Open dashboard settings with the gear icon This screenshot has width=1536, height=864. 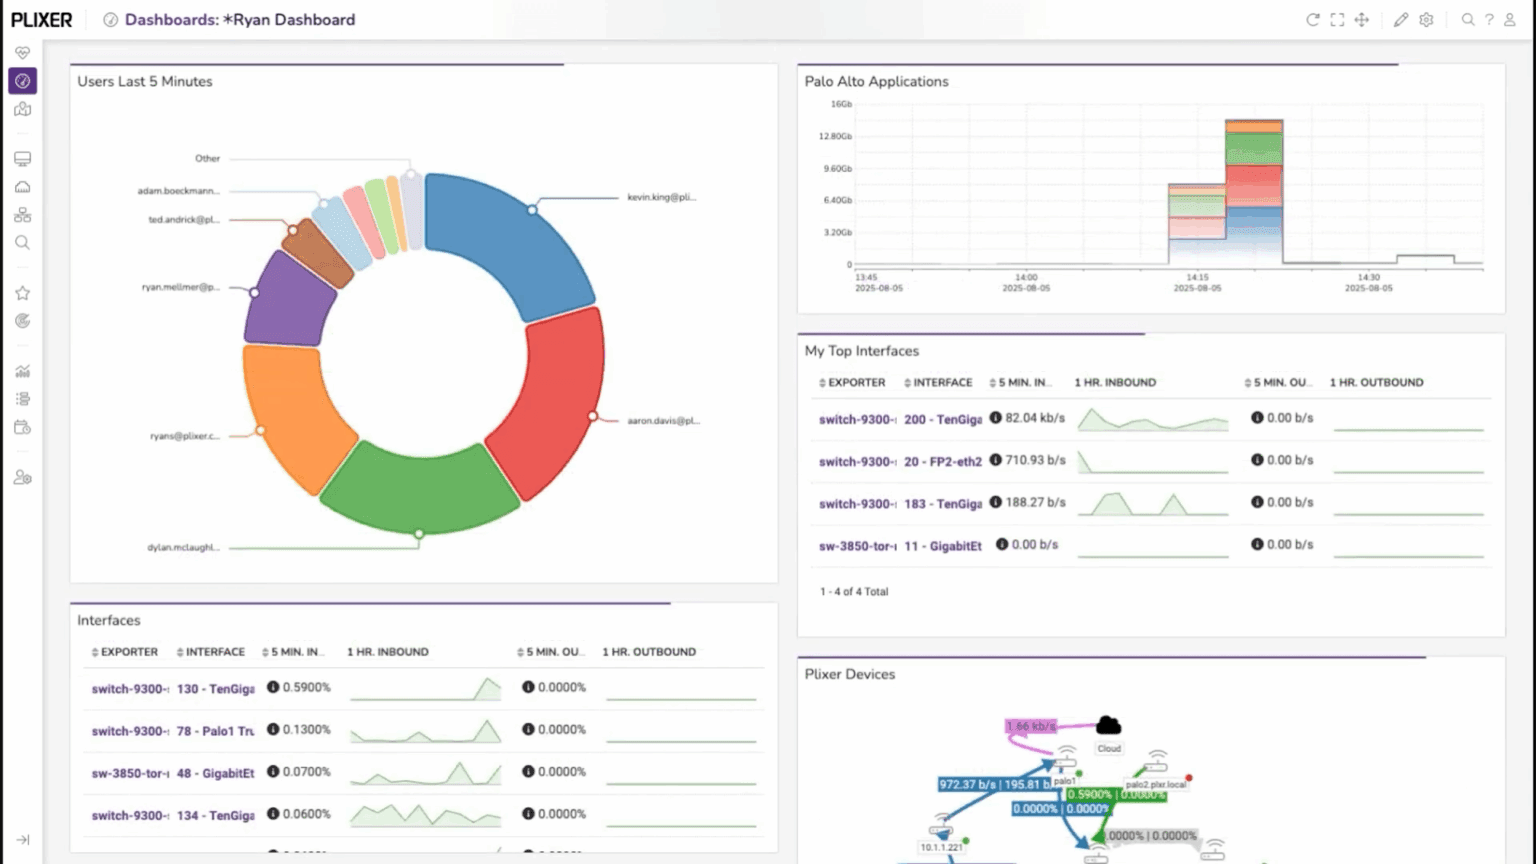[x=1426, y=19]
